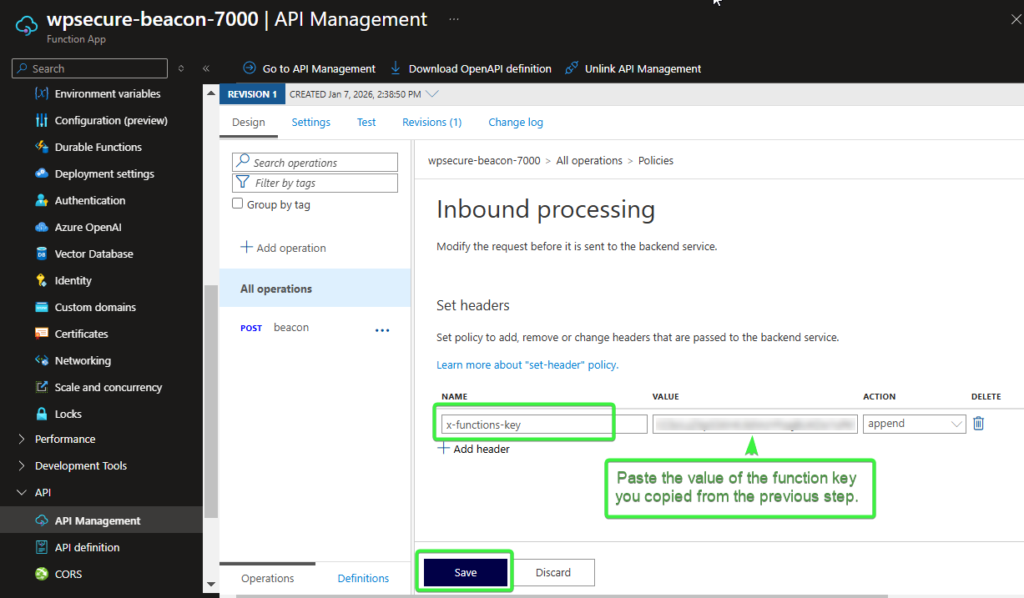Expand the Performance section

pos(22,439)
